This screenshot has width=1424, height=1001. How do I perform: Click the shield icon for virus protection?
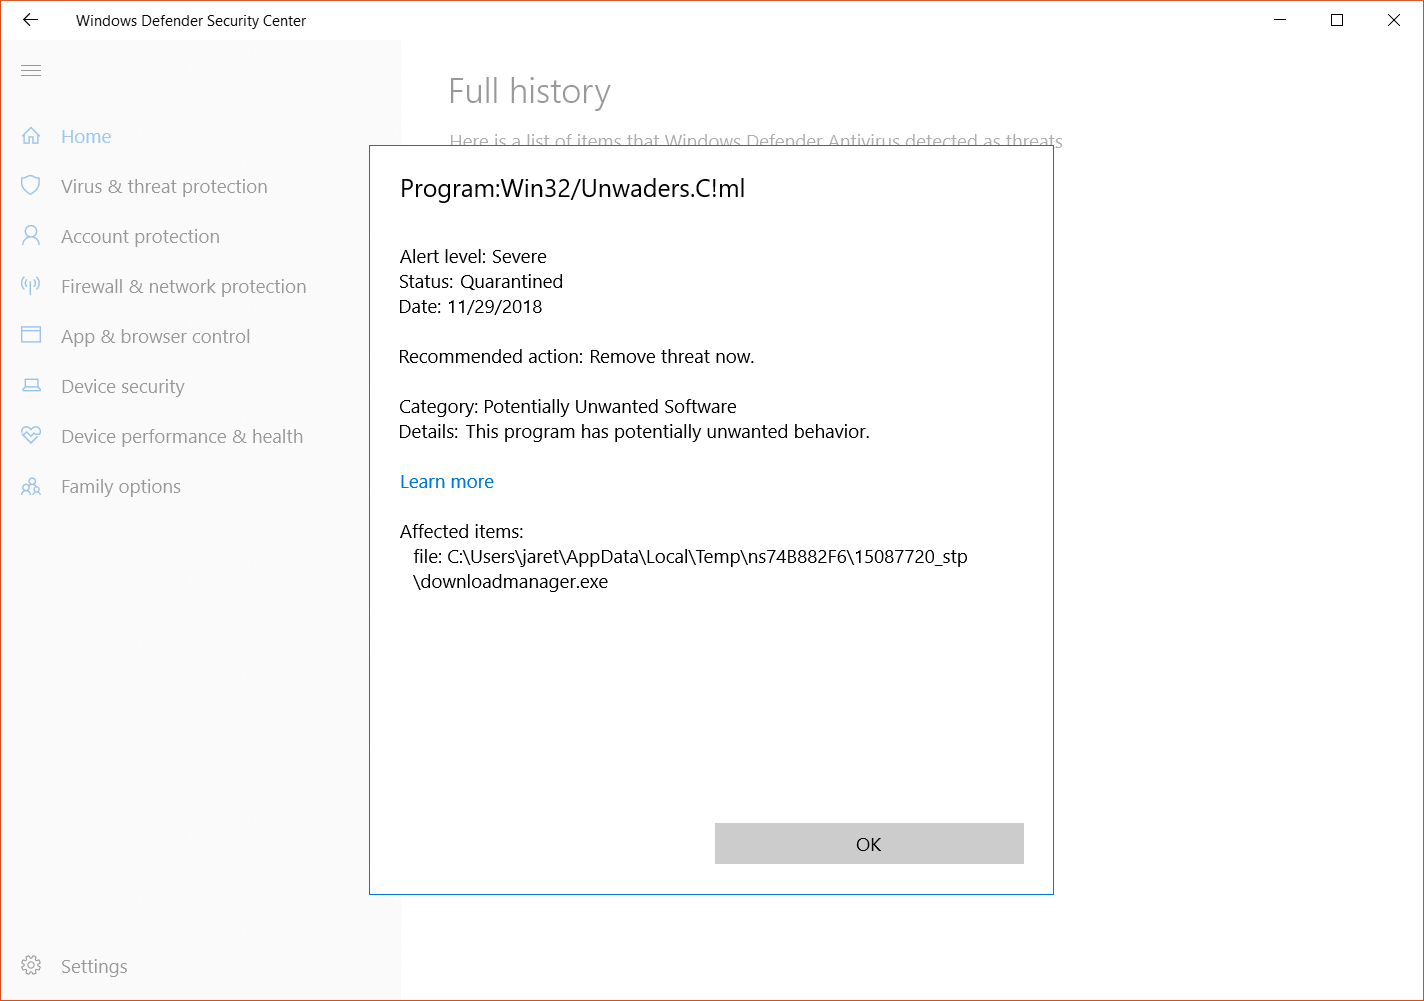point(31,186)
